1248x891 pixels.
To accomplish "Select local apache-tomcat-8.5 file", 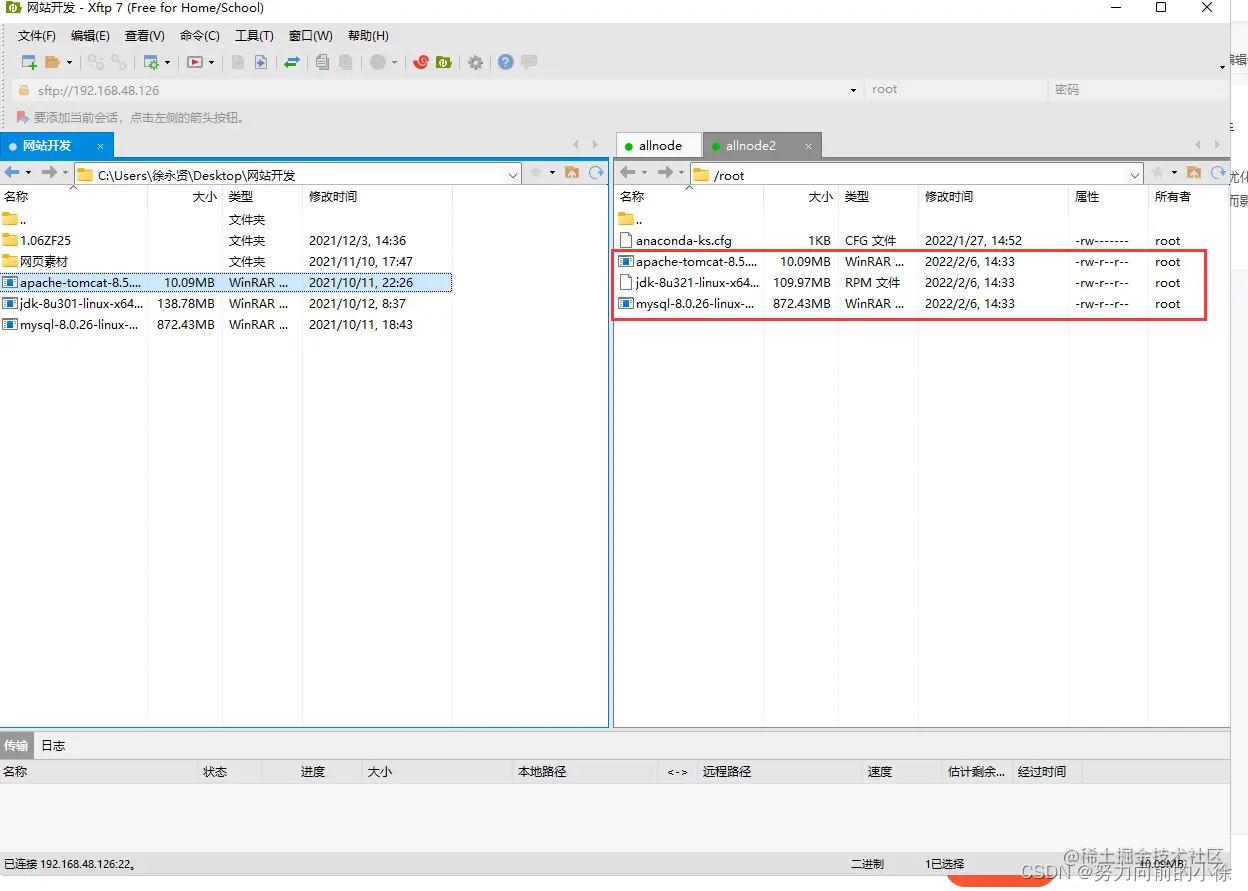I will point(227,283).
